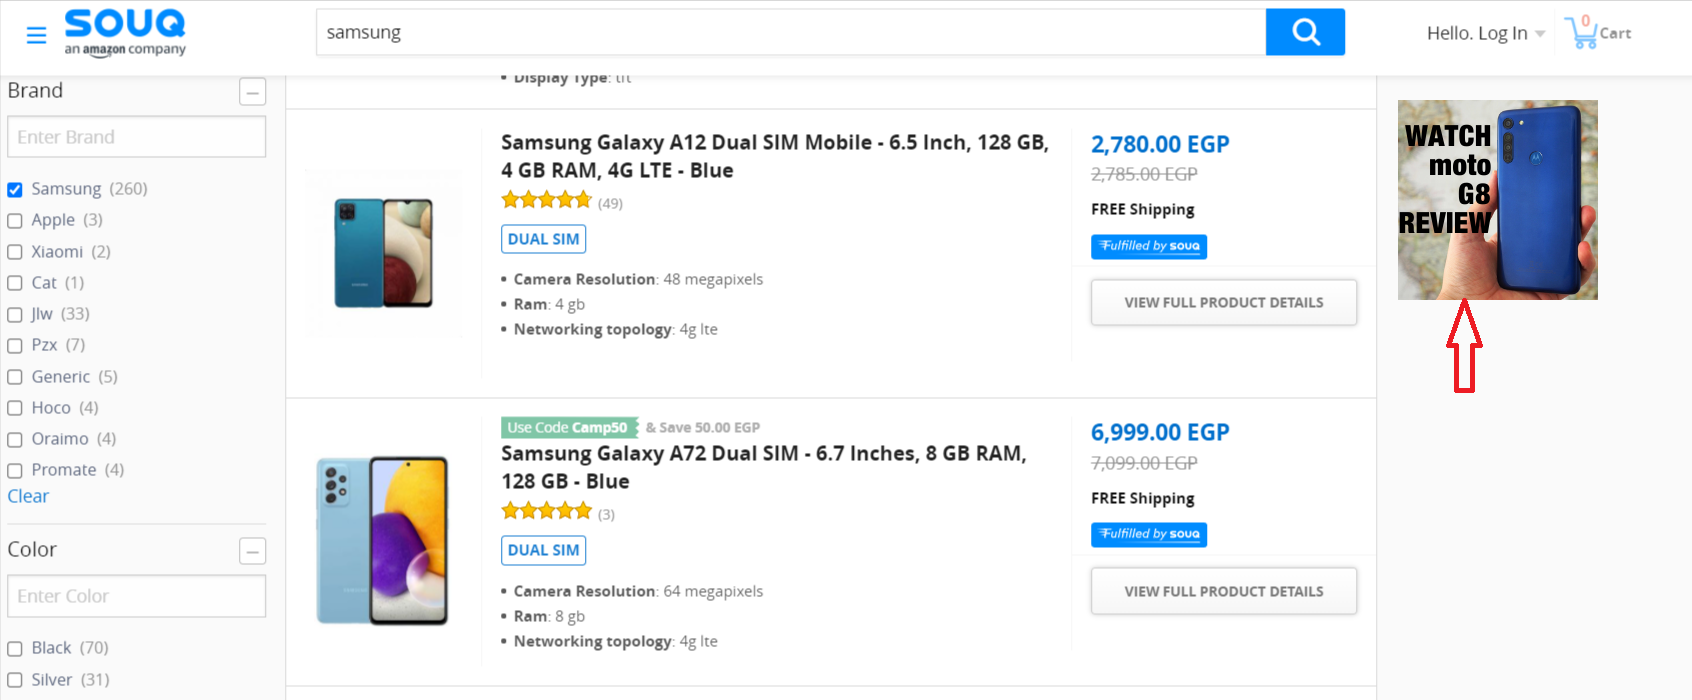Click the Fulfilled by Souq badge for Galaxy A12
The height and width of the screenshot is (700, 1692).
[x=1149, y=246]
